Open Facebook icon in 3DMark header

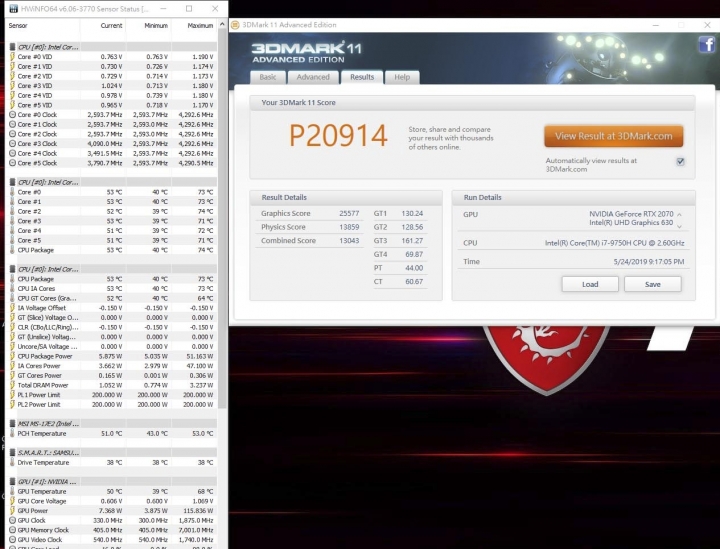point(707,45)
